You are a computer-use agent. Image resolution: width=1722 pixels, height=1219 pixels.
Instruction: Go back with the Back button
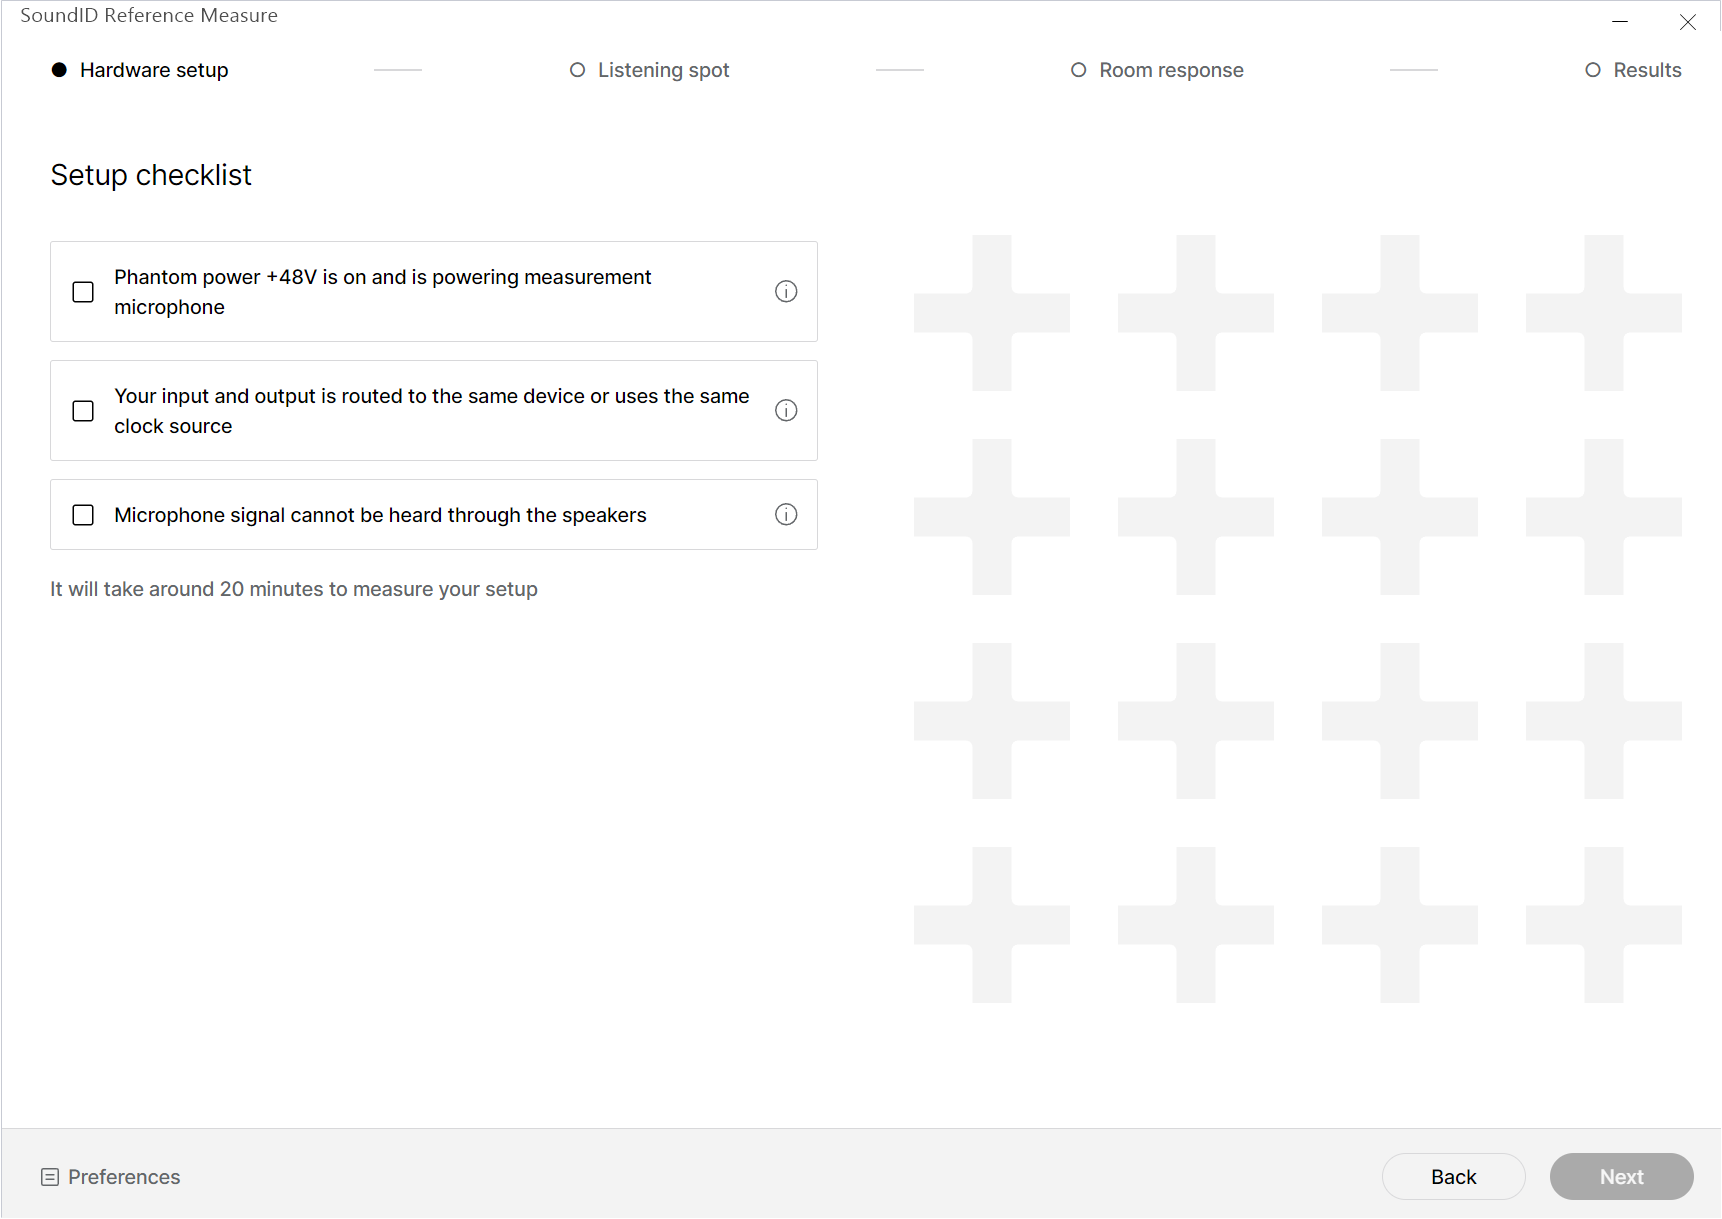click(1453, 1177)
